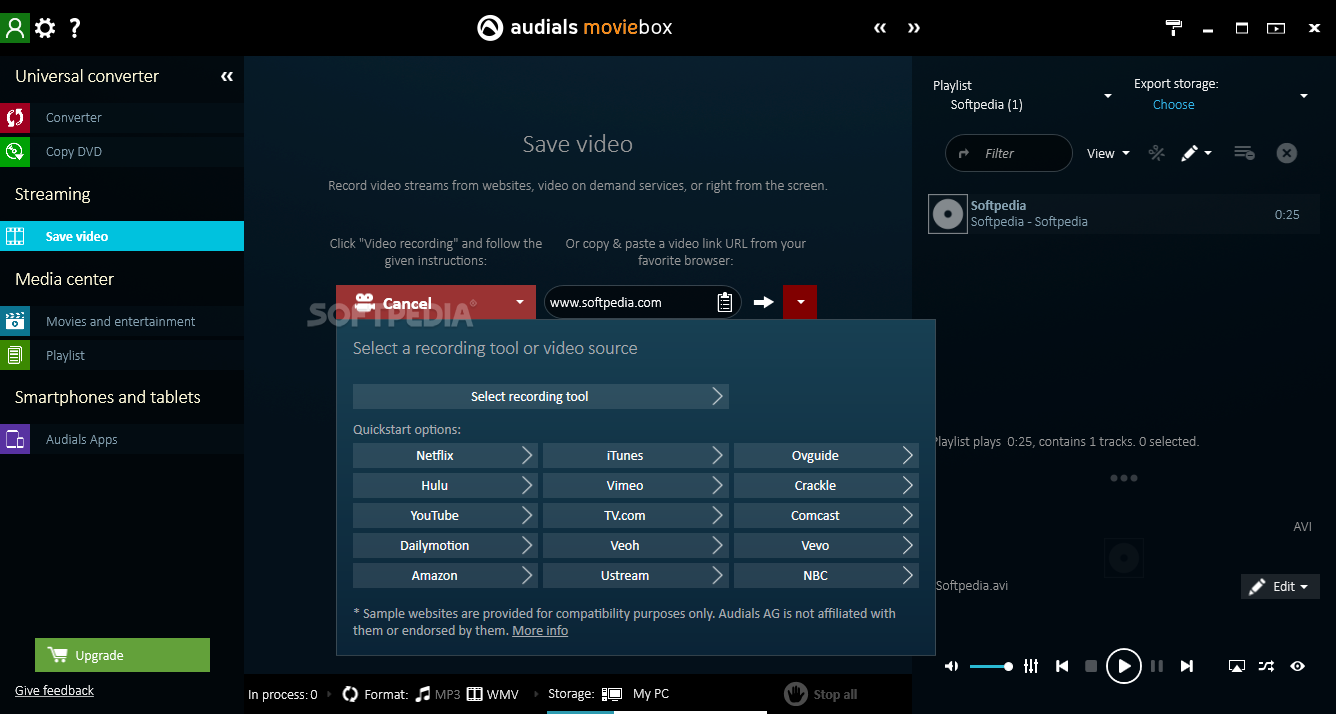
Task: Click the URL field with www.softpedia.com
Action: click(x=629, y=302)
